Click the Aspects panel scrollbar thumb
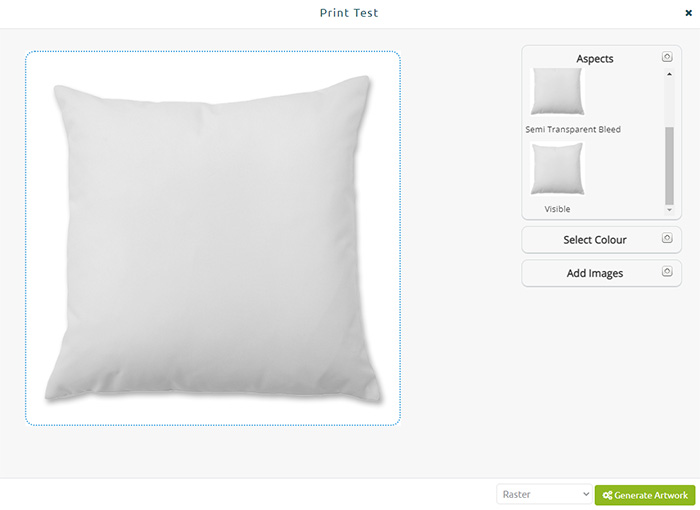The height and width of the screenshot is (510, 700). click(x=669, y=166)
